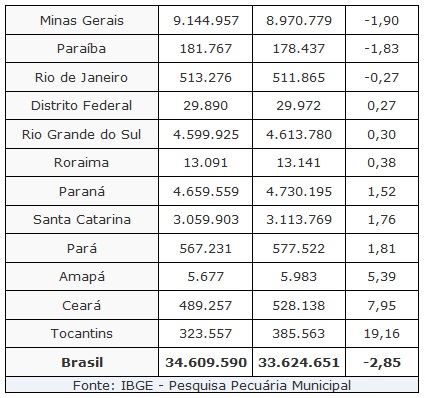Select Ceará's variation value 7,95
The image size is (425, 398).
pyautogui.click(x=382, y=305)
